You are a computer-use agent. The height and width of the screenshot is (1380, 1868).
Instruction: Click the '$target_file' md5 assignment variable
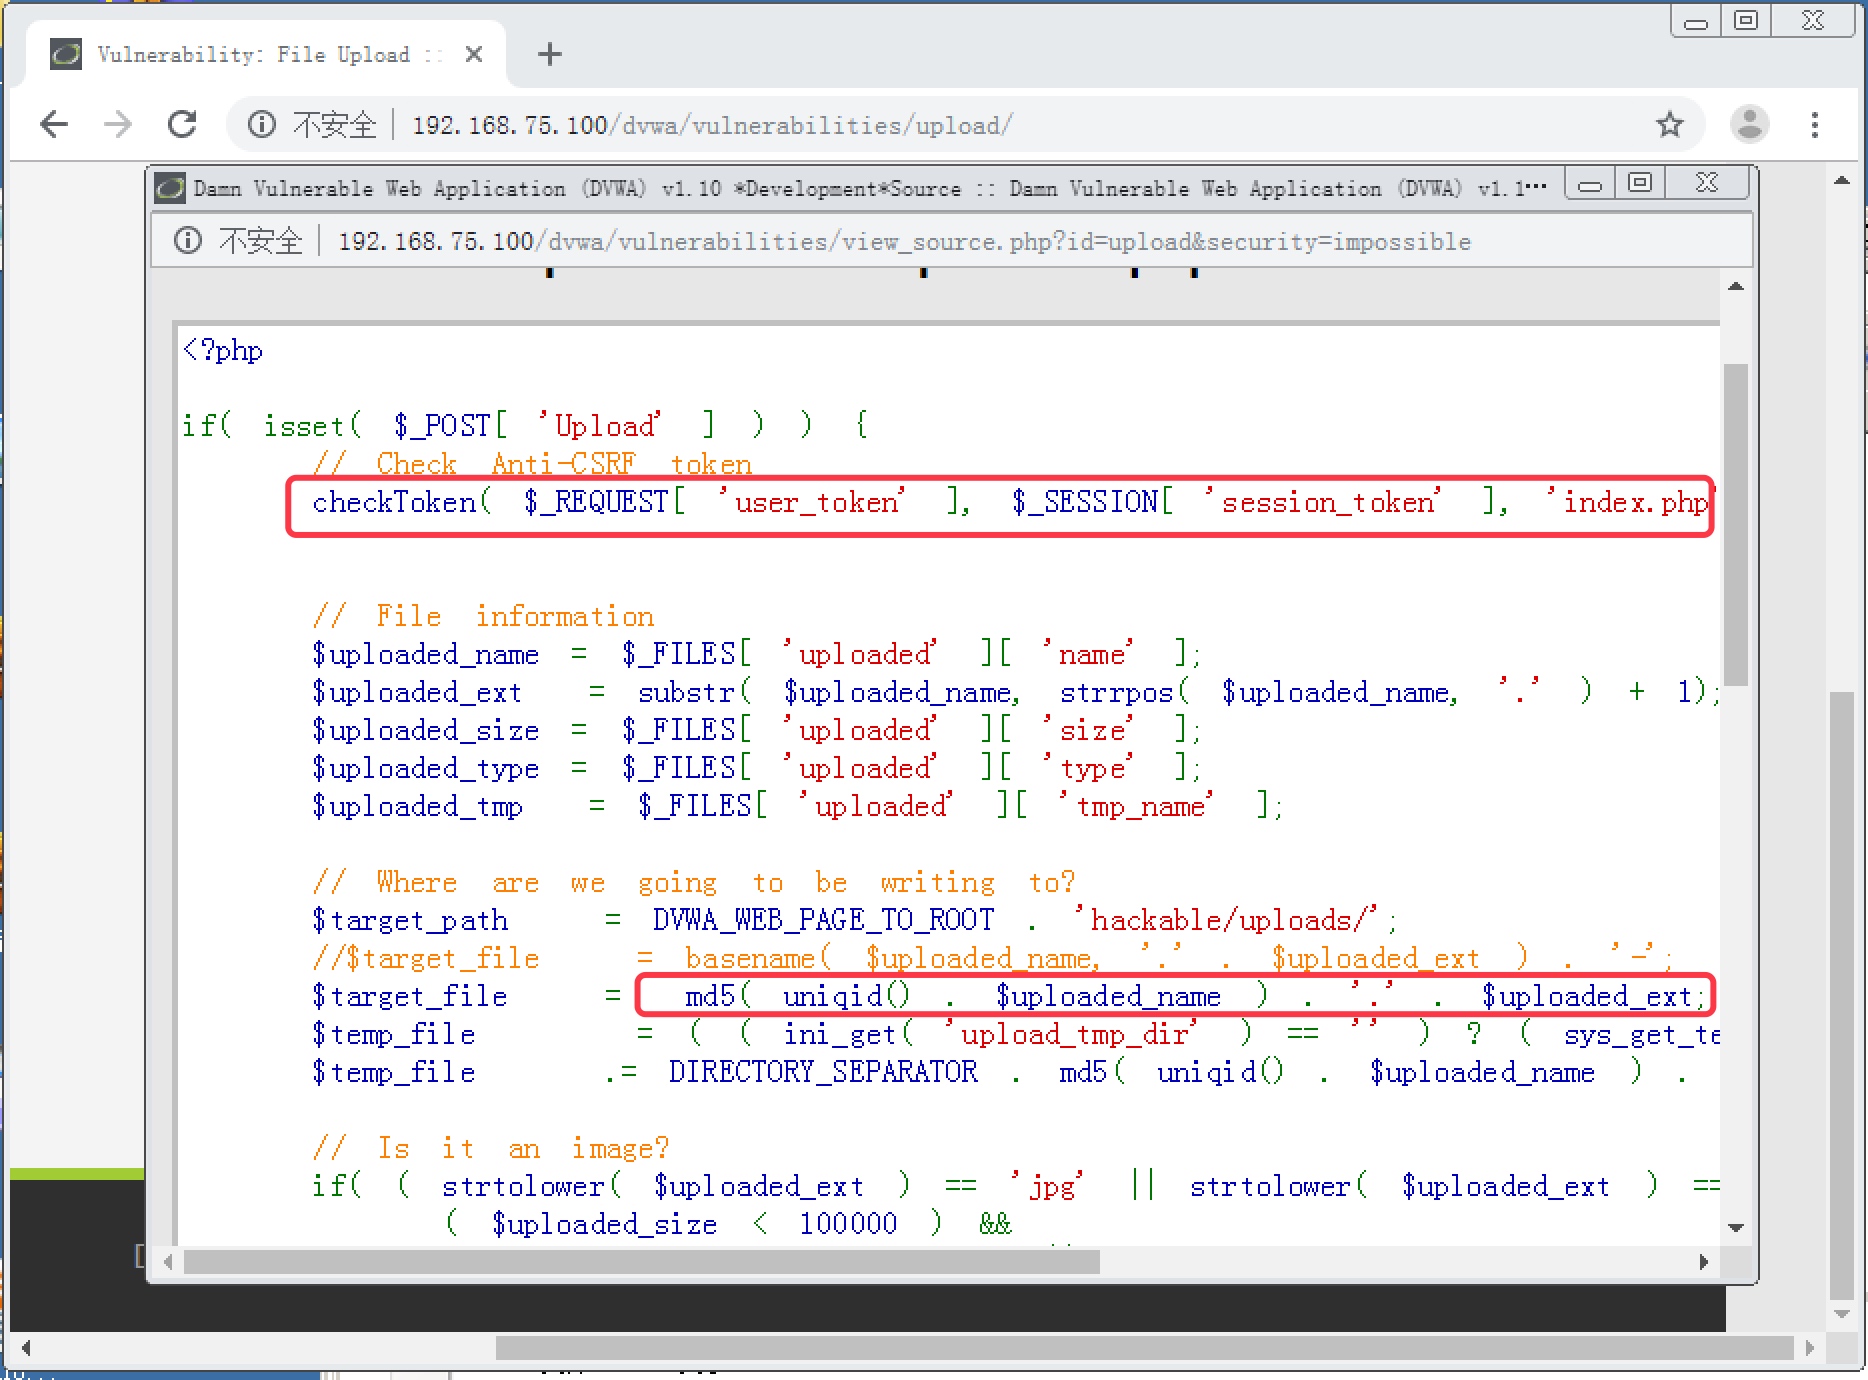(409, 996)
